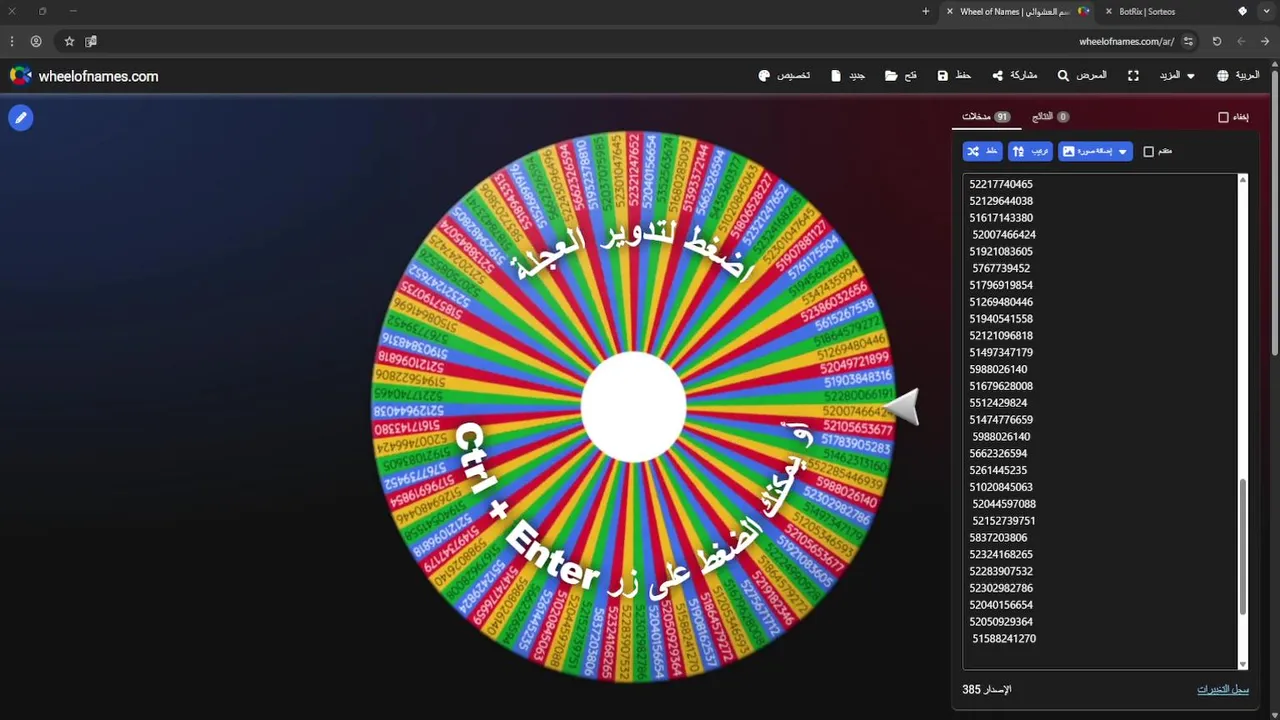1280x720 pixels.
Task: Open the Add image (إضافة صورة) dropdown
Action: tap(1095, 151)
